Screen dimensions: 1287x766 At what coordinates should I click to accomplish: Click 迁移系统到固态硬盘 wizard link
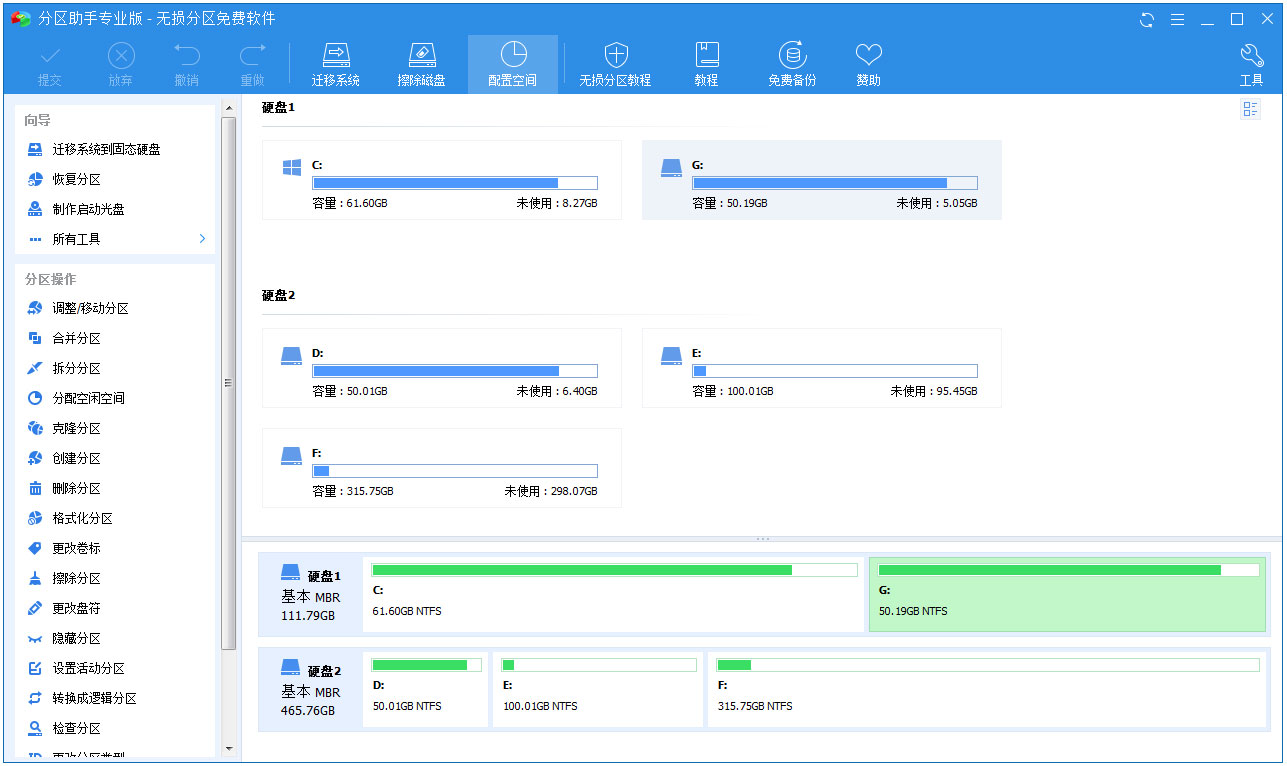(106, 149)
